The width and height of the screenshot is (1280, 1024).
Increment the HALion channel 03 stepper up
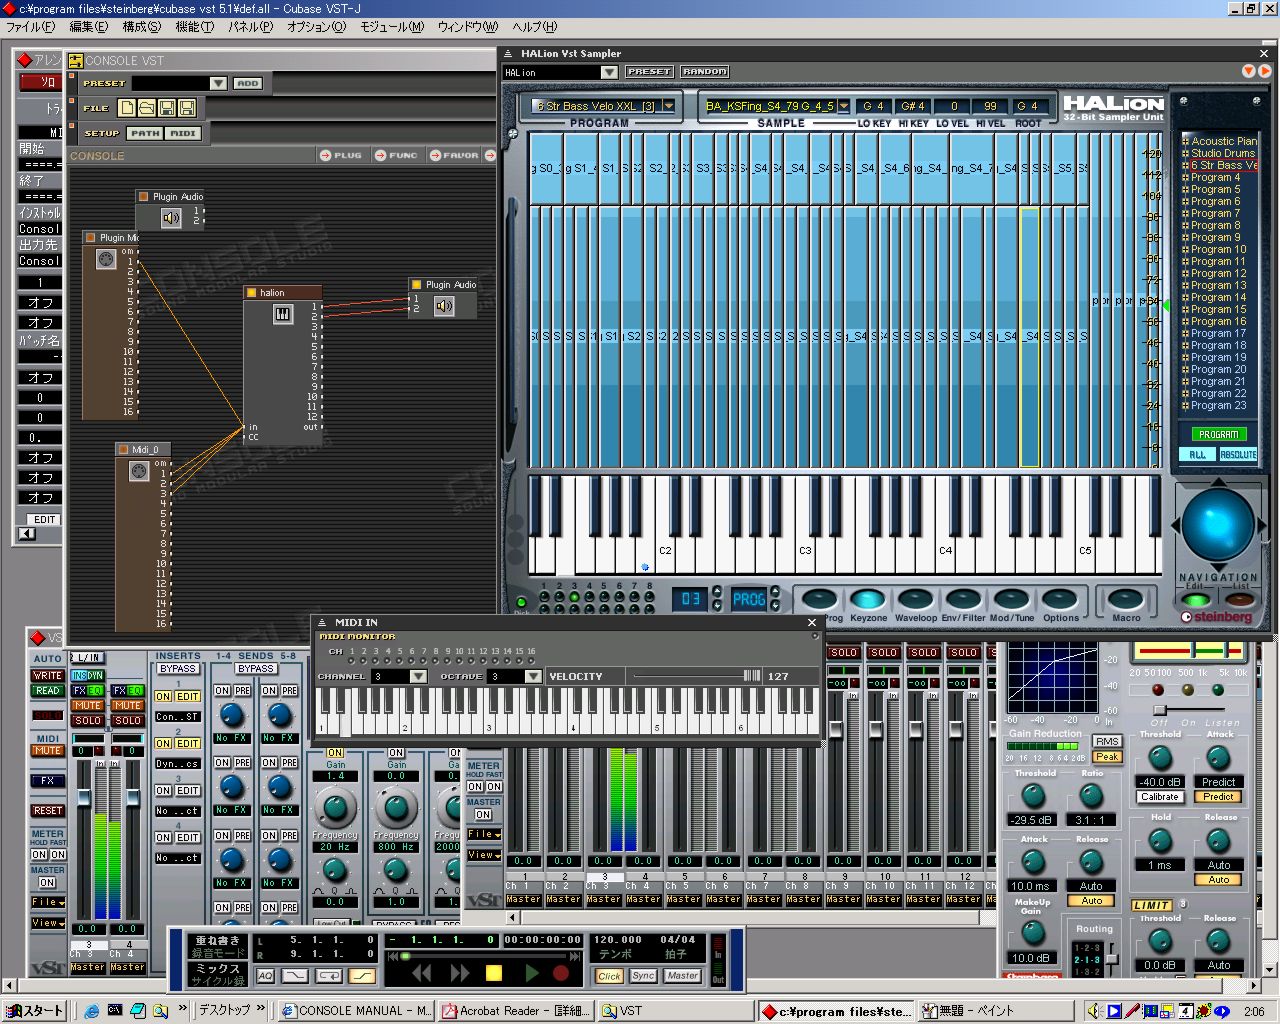tap(717, 593)
